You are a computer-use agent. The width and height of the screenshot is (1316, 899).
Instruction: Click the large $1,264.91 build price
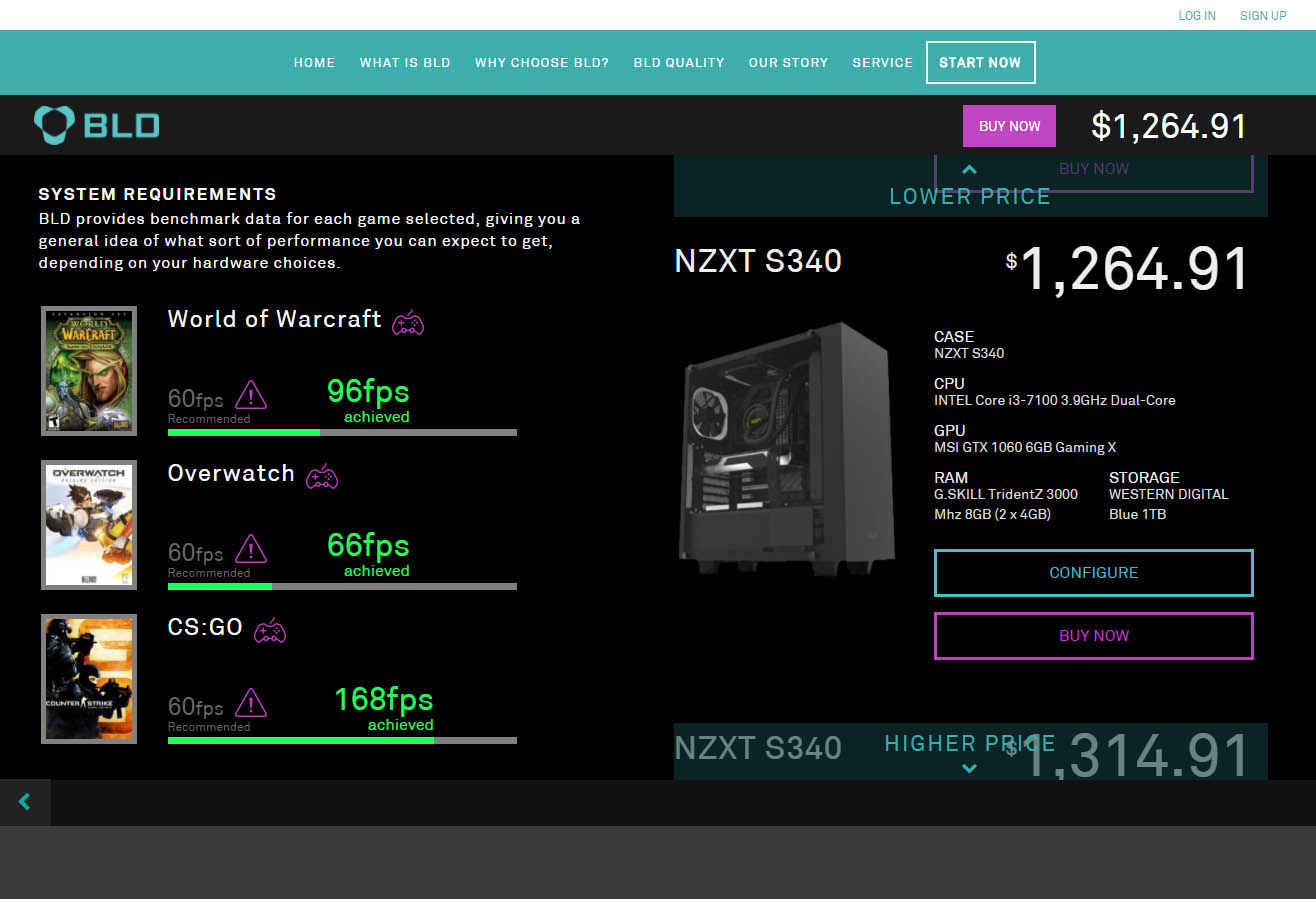tap(1128, 269)
